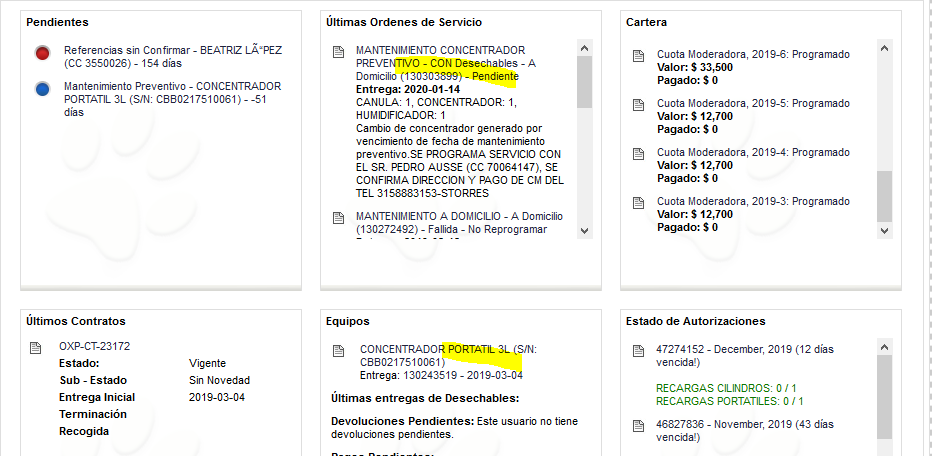Click the blue status dot for Mantenimiento Preventivo
The height and width of the screenshot is (456, 936).
click(42, 90)
